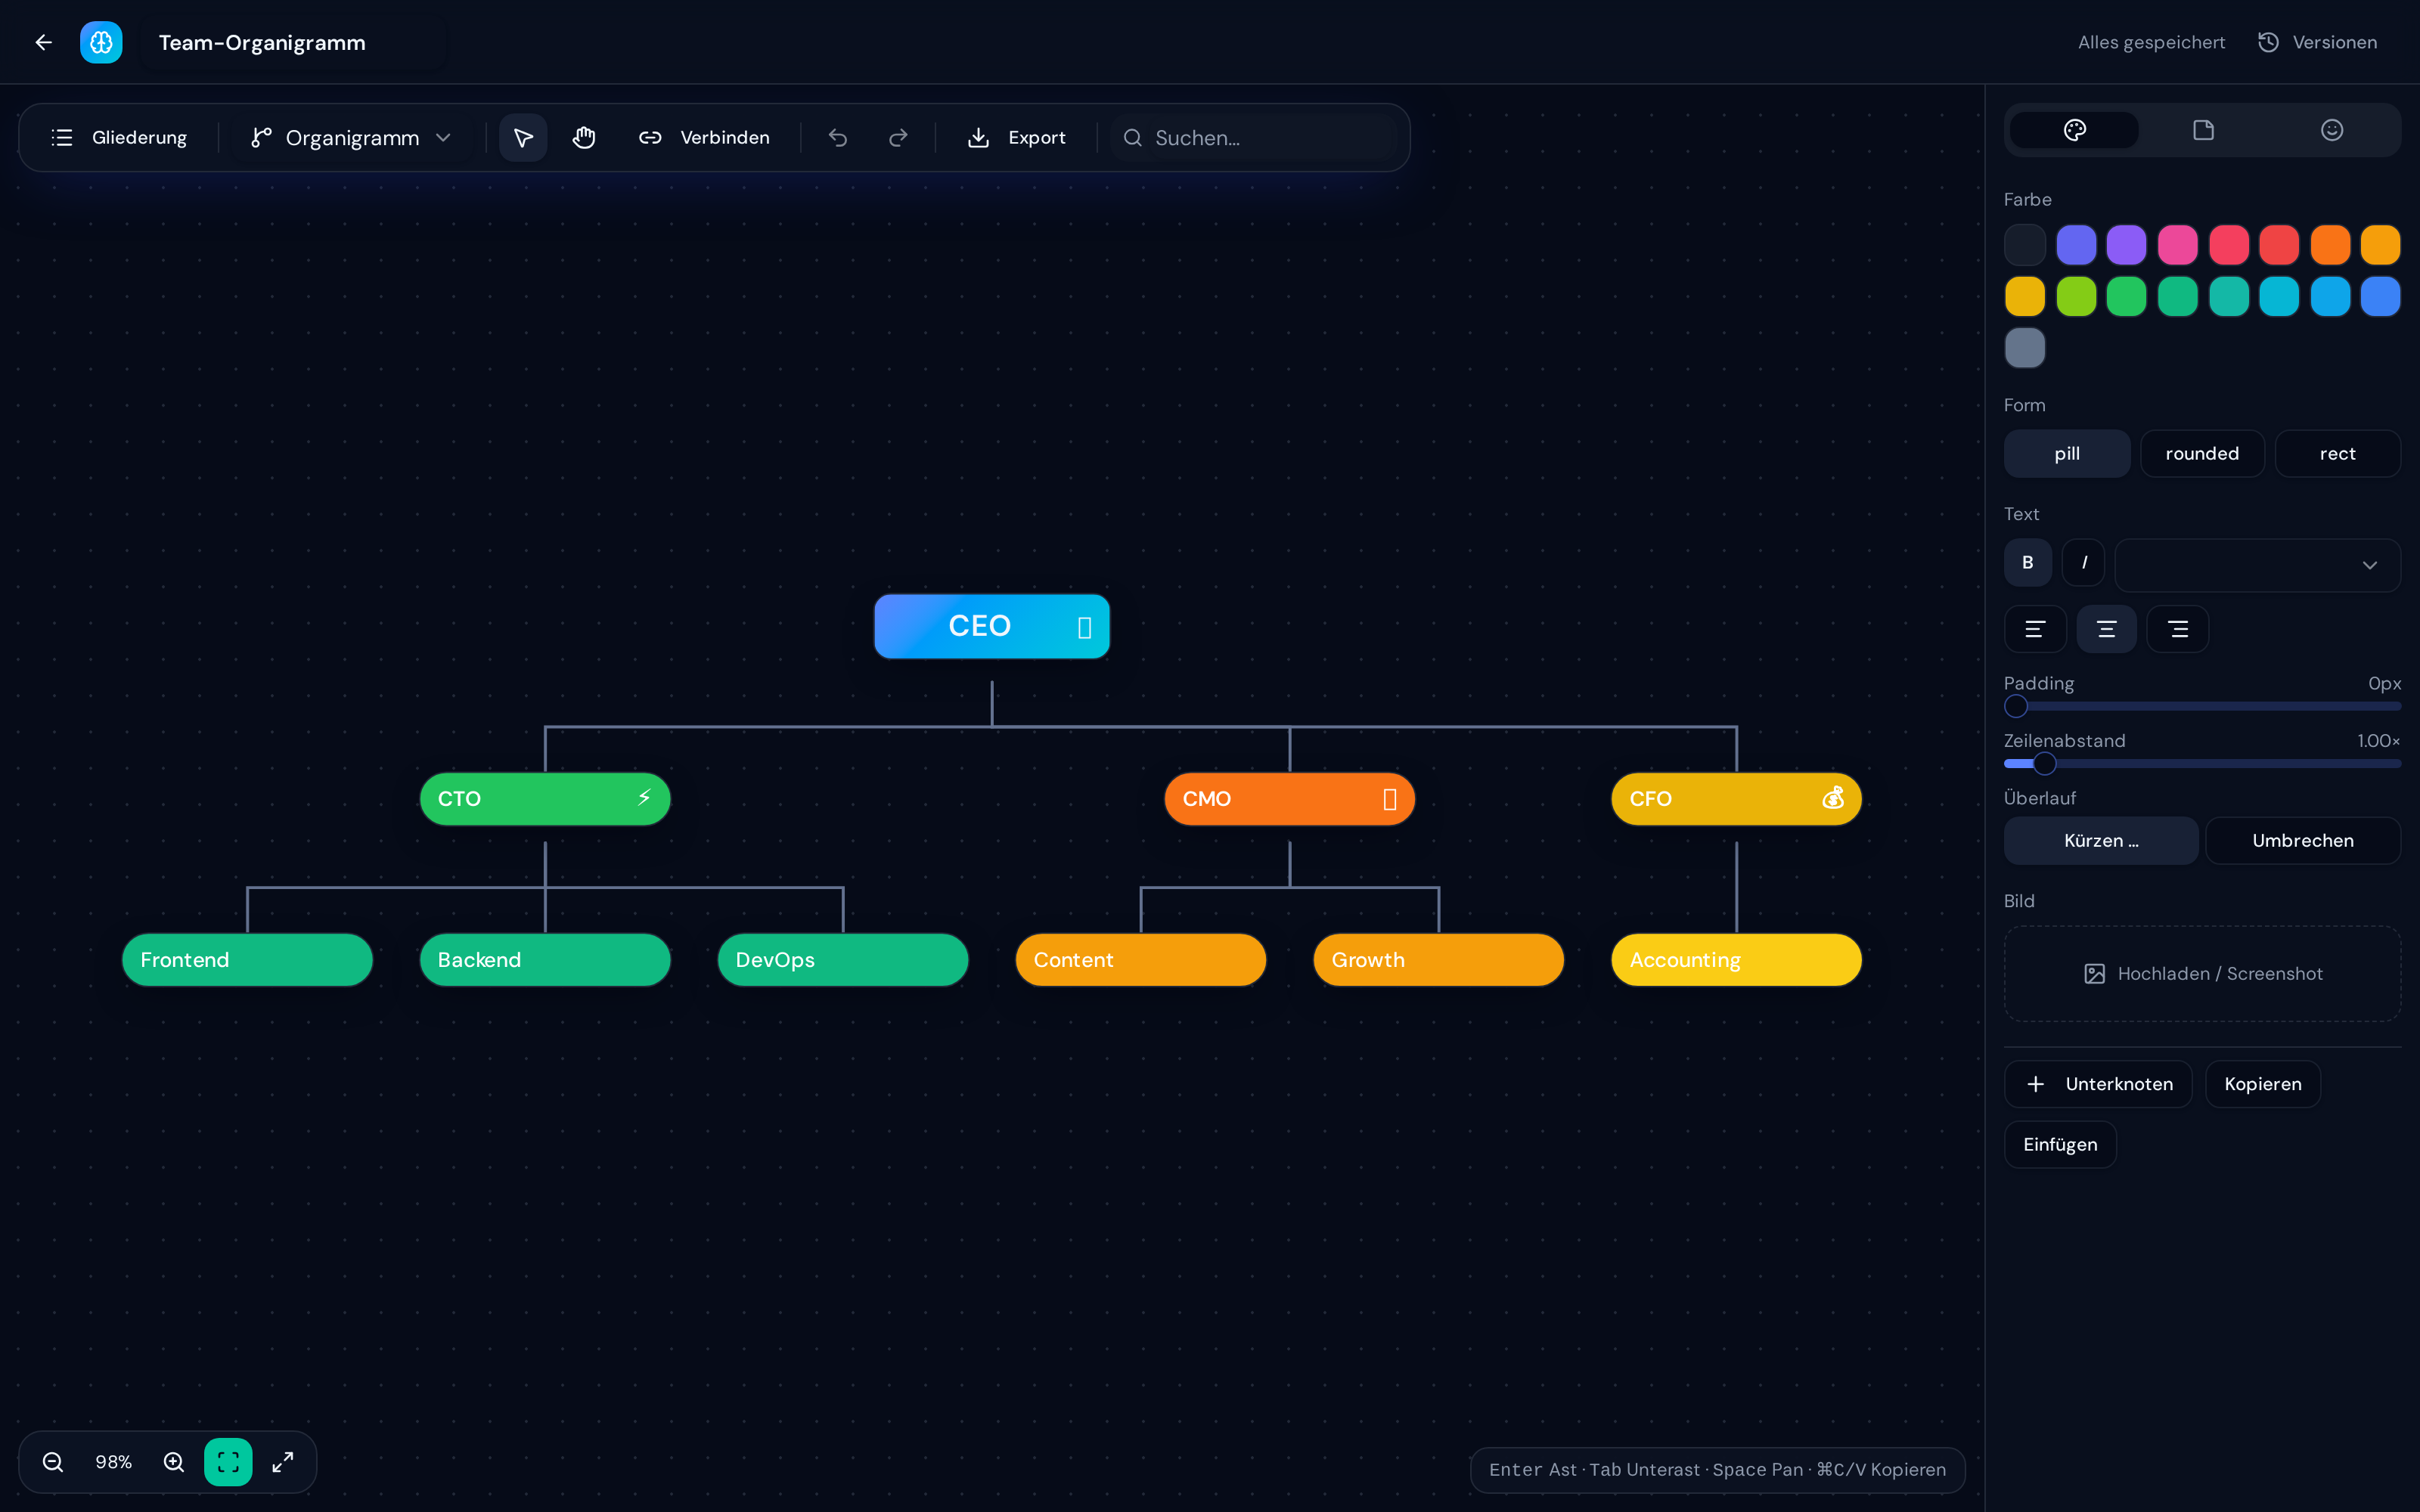Click the green fit-to-screen icon

coord(228,1462)
